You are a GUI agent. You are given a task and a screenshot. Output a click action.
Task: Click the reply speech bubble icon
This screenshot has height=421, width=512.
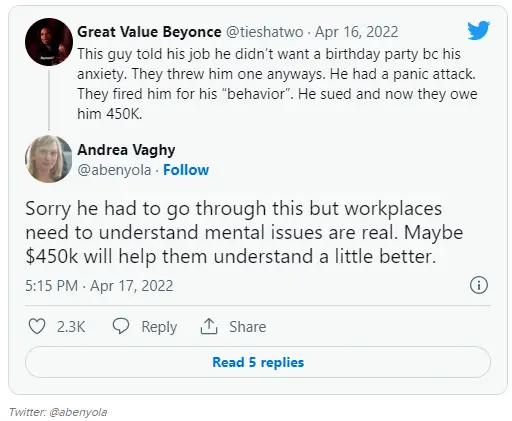click(x=121, y=326)
